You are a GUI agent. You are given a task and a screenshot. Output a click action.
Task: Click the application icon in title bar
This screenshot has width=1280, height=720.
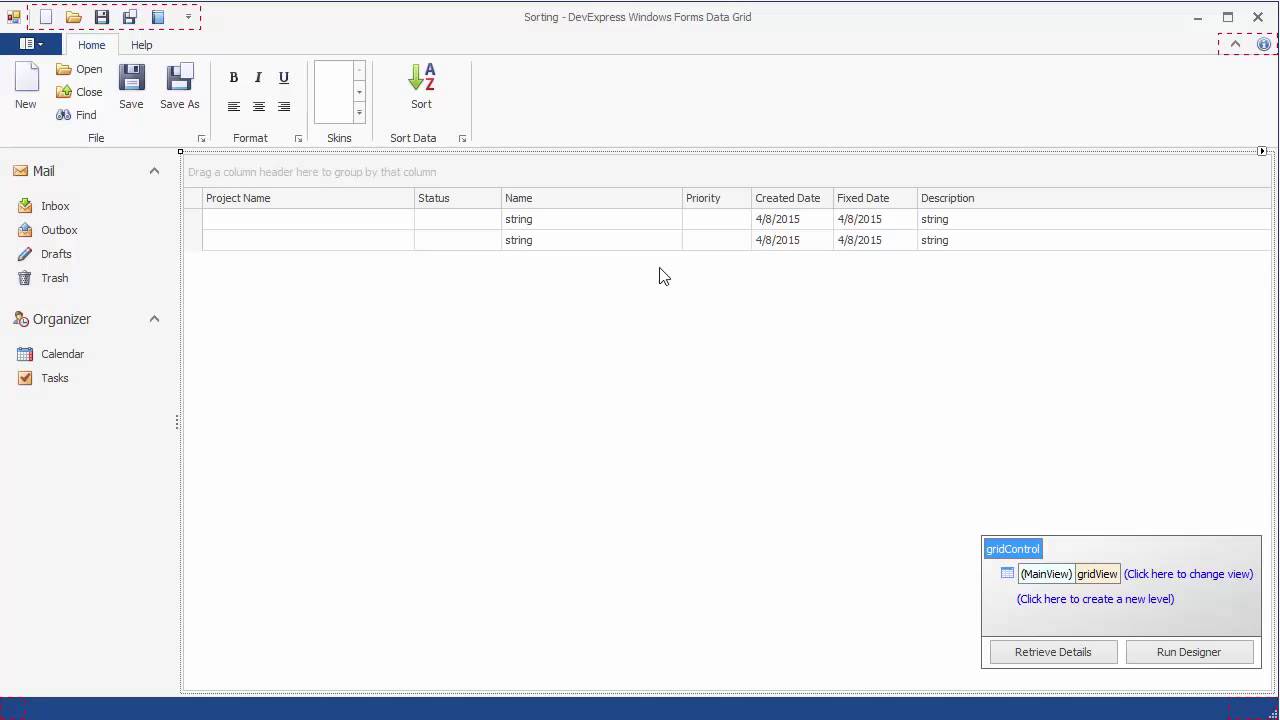(13, 17)
